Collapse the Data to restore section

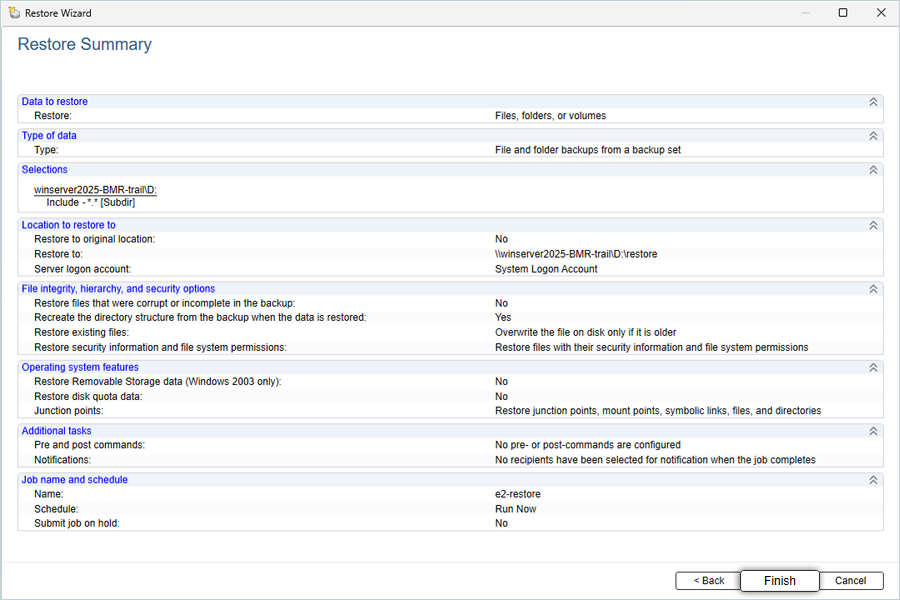[873, 102]
